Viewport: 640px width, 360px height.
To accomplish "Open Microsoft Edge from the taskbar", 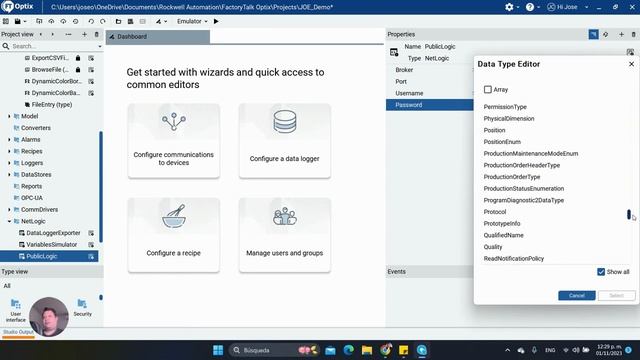I will (348, 350).
